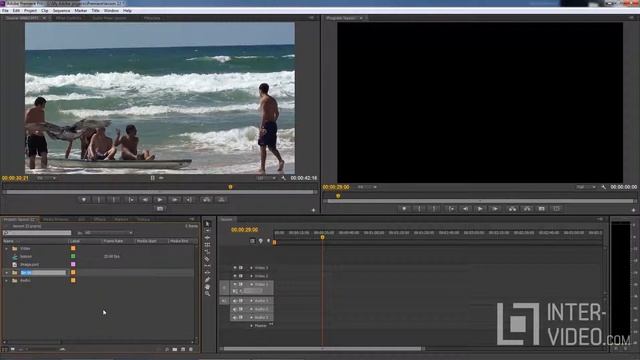Toggle Video 1 track output eye
This screenshot has width=640, height=360.
pos(235,284)
